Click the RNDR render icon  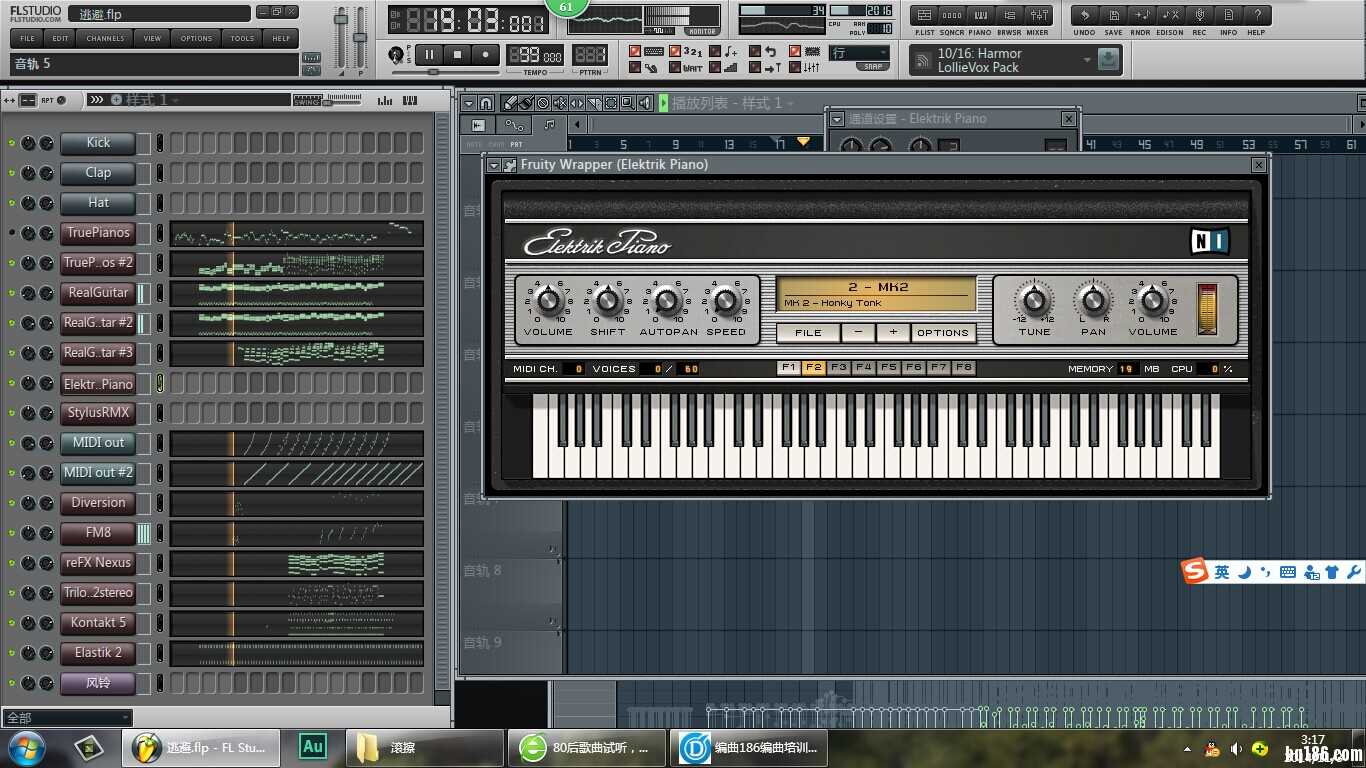coord(1143,15)
